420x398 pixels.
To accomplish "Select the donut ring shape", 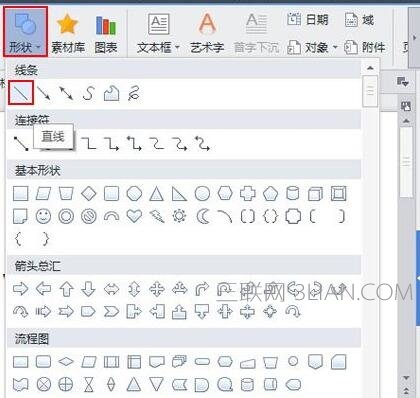I will point(66,216).
